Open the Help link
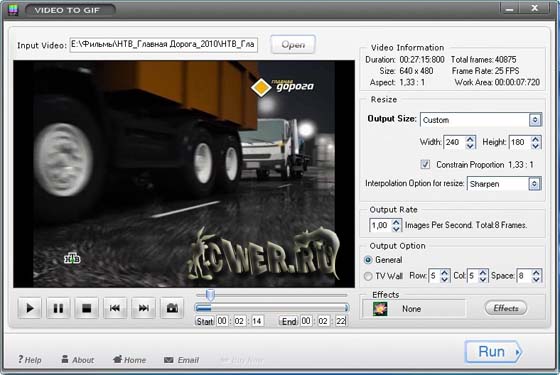Image resolution: width=560 pixels, height=375 pixels. click(x=30, y=360)
